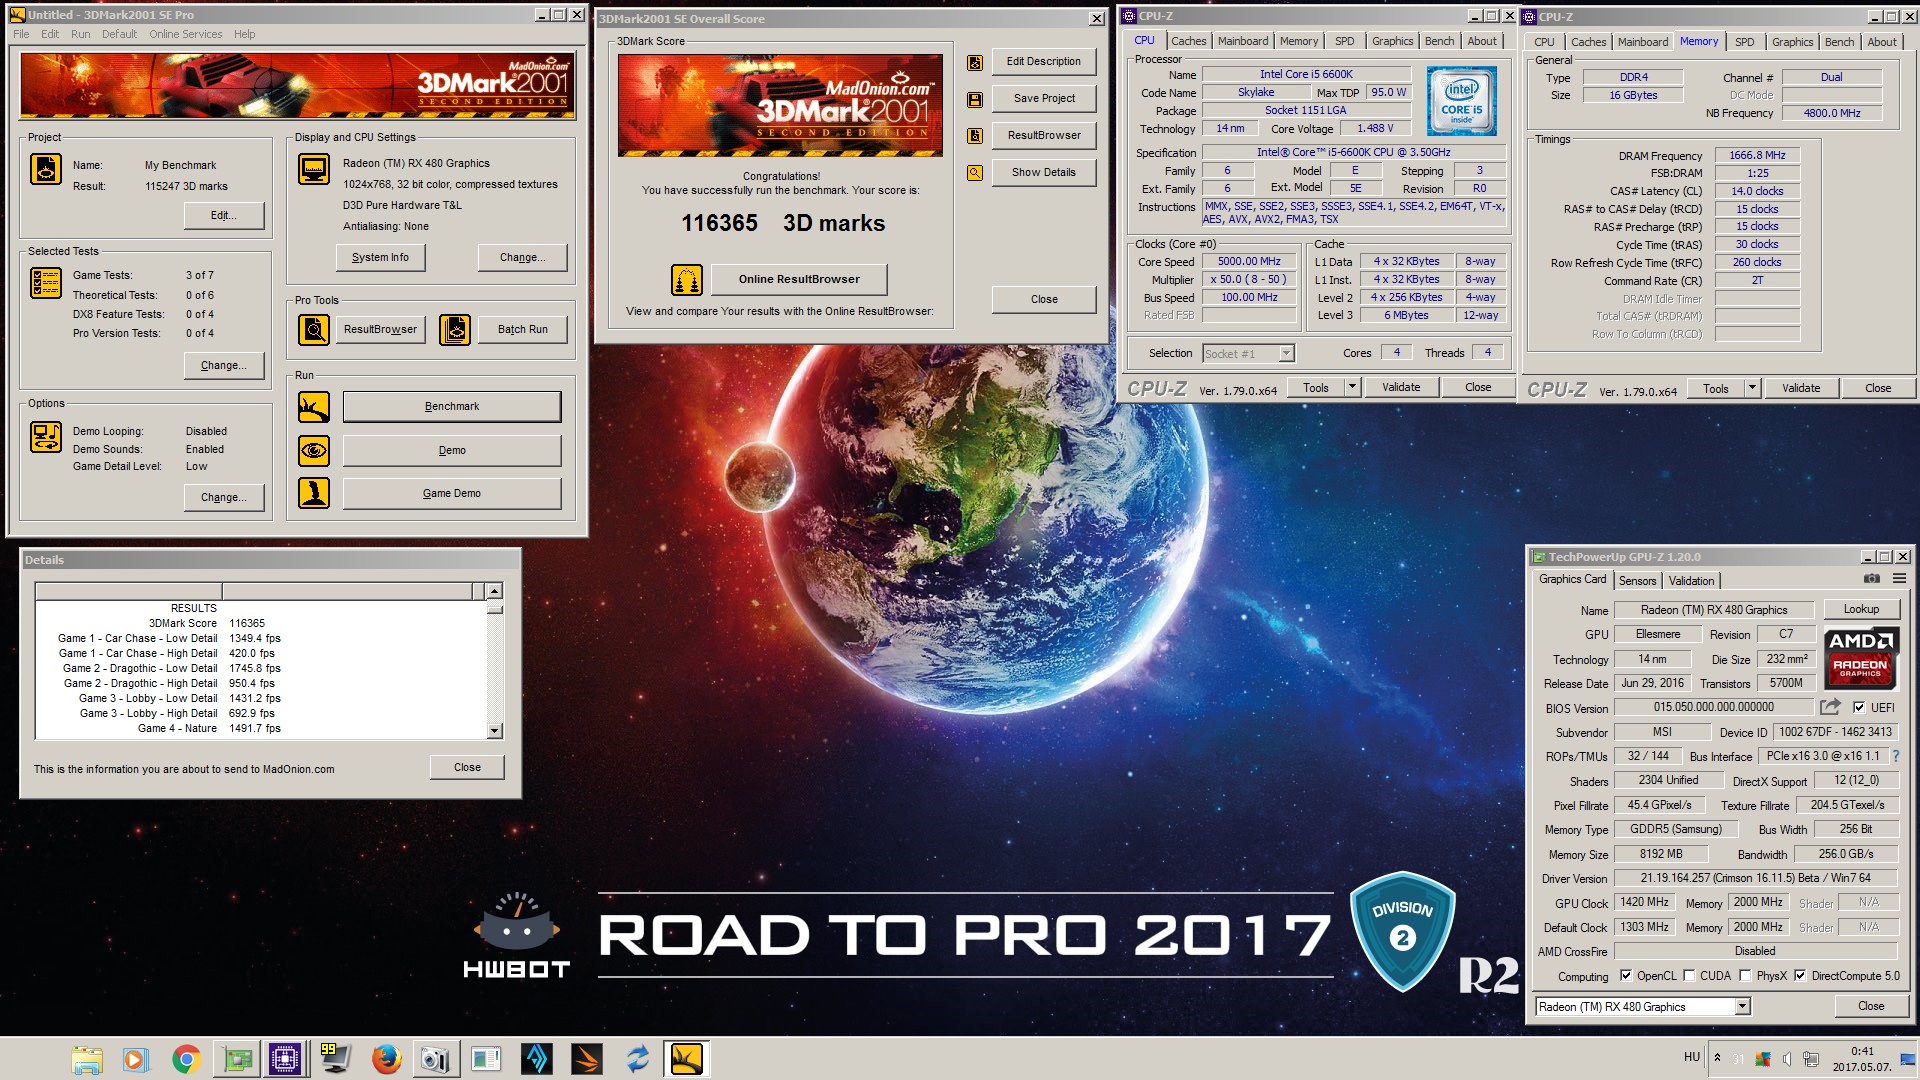Click the floppy disk Save Project icon
Screen dimensions: 1920x1080
pyautogui.click(x=975, y=99)
